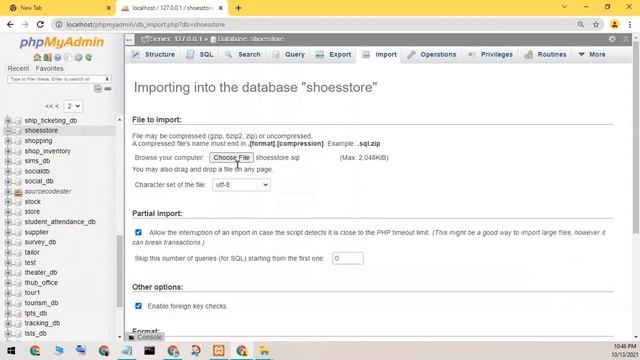Screen dimensions: 640x360
Task: Open the More tab dropdown
Action: point(592,54)
